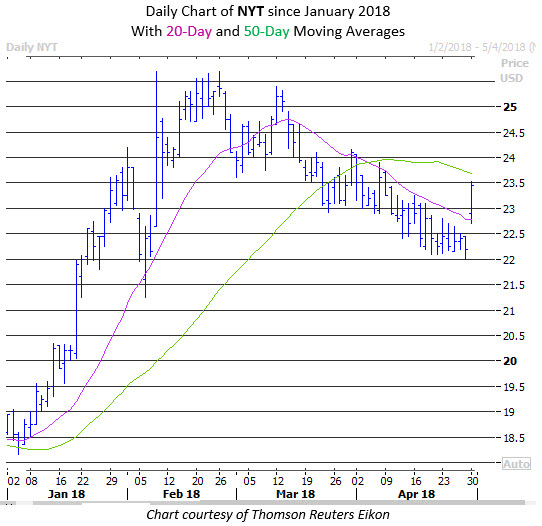Image resolution: width=542 pixels, height=526 pixels.
Task: Select the 24 price axis label
Action: tap(509, 158)
